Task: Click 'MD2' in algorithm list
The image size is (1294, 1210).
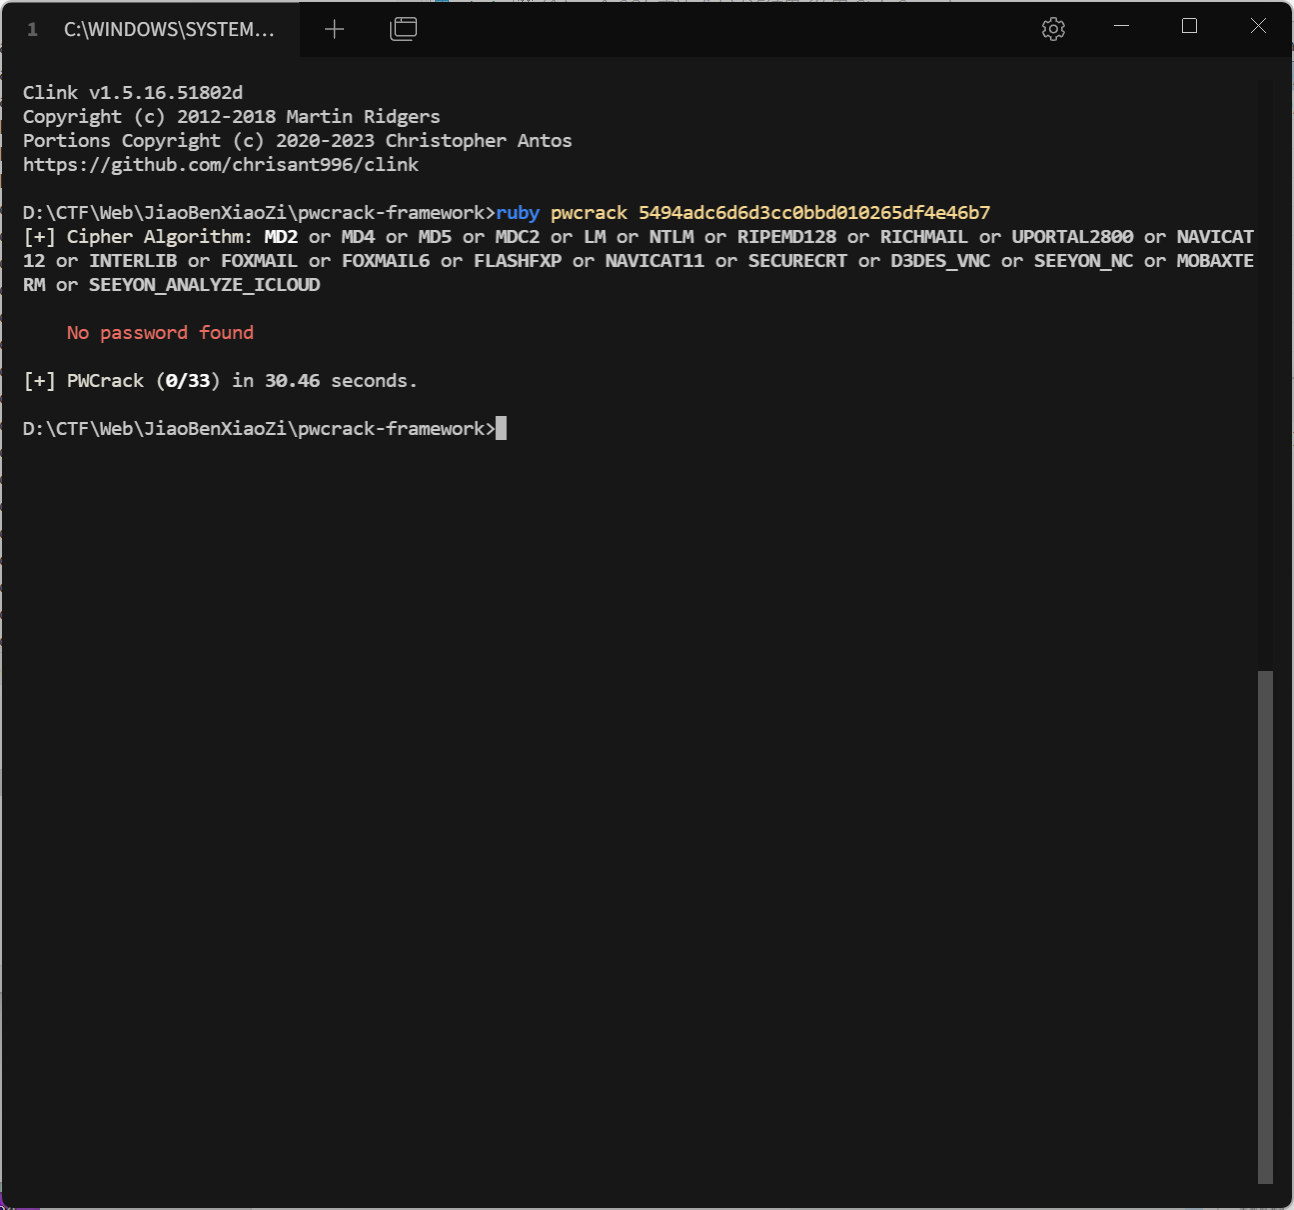Action: (x=281, y=236)
